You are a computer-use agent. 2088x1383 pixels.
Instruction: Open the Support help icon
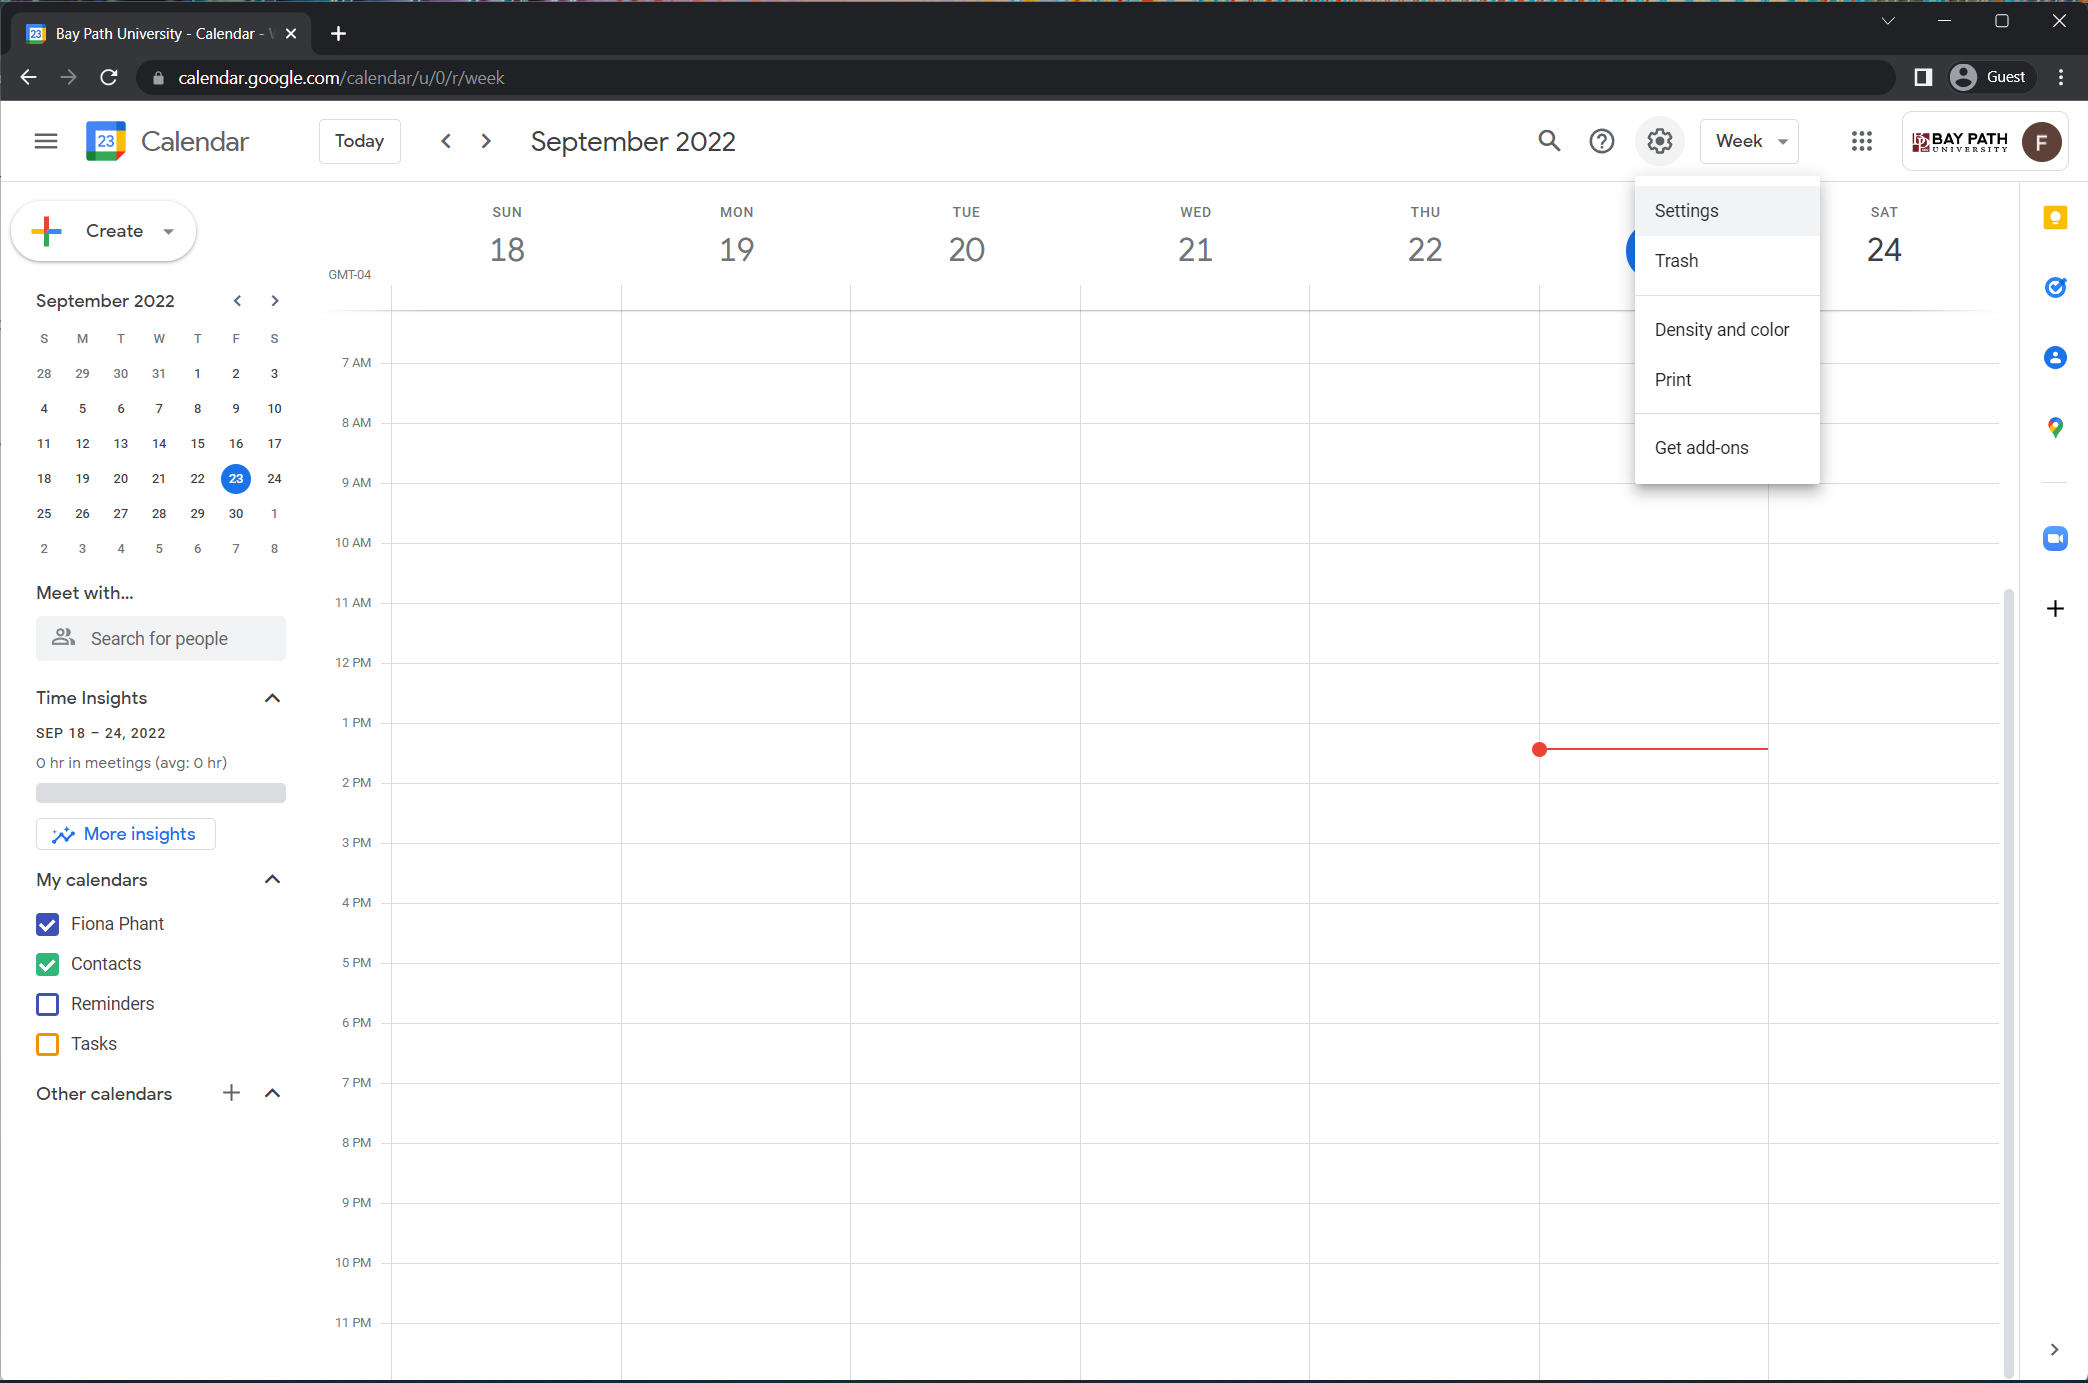1601,141
